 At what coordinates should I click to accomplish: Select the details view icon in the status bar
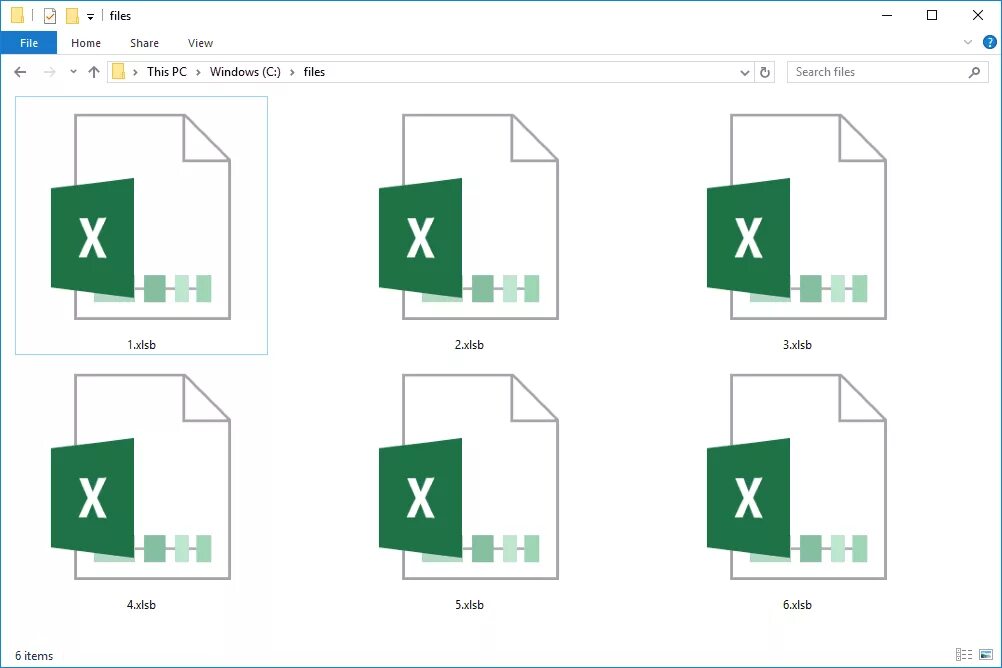pyautogui.click(x=964, y=655)
